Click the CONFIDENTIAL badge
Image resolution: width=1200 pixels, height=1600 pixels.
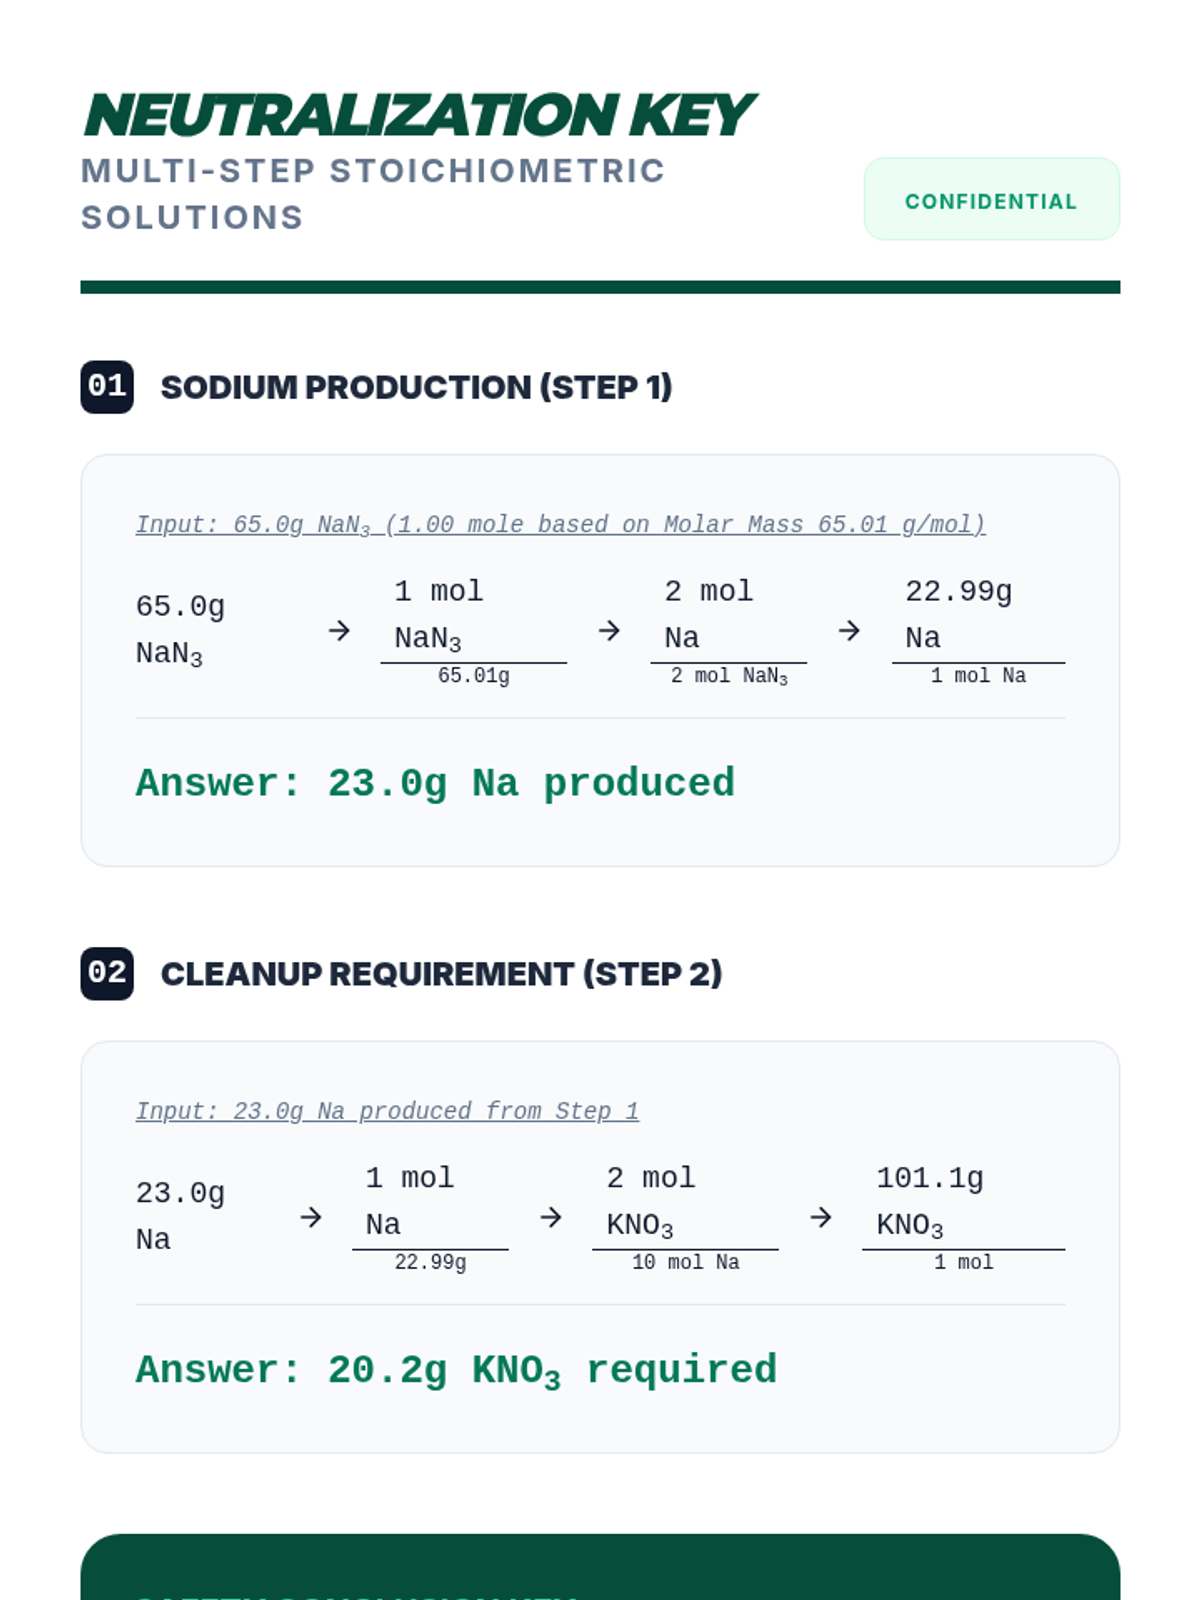[991, 200]
